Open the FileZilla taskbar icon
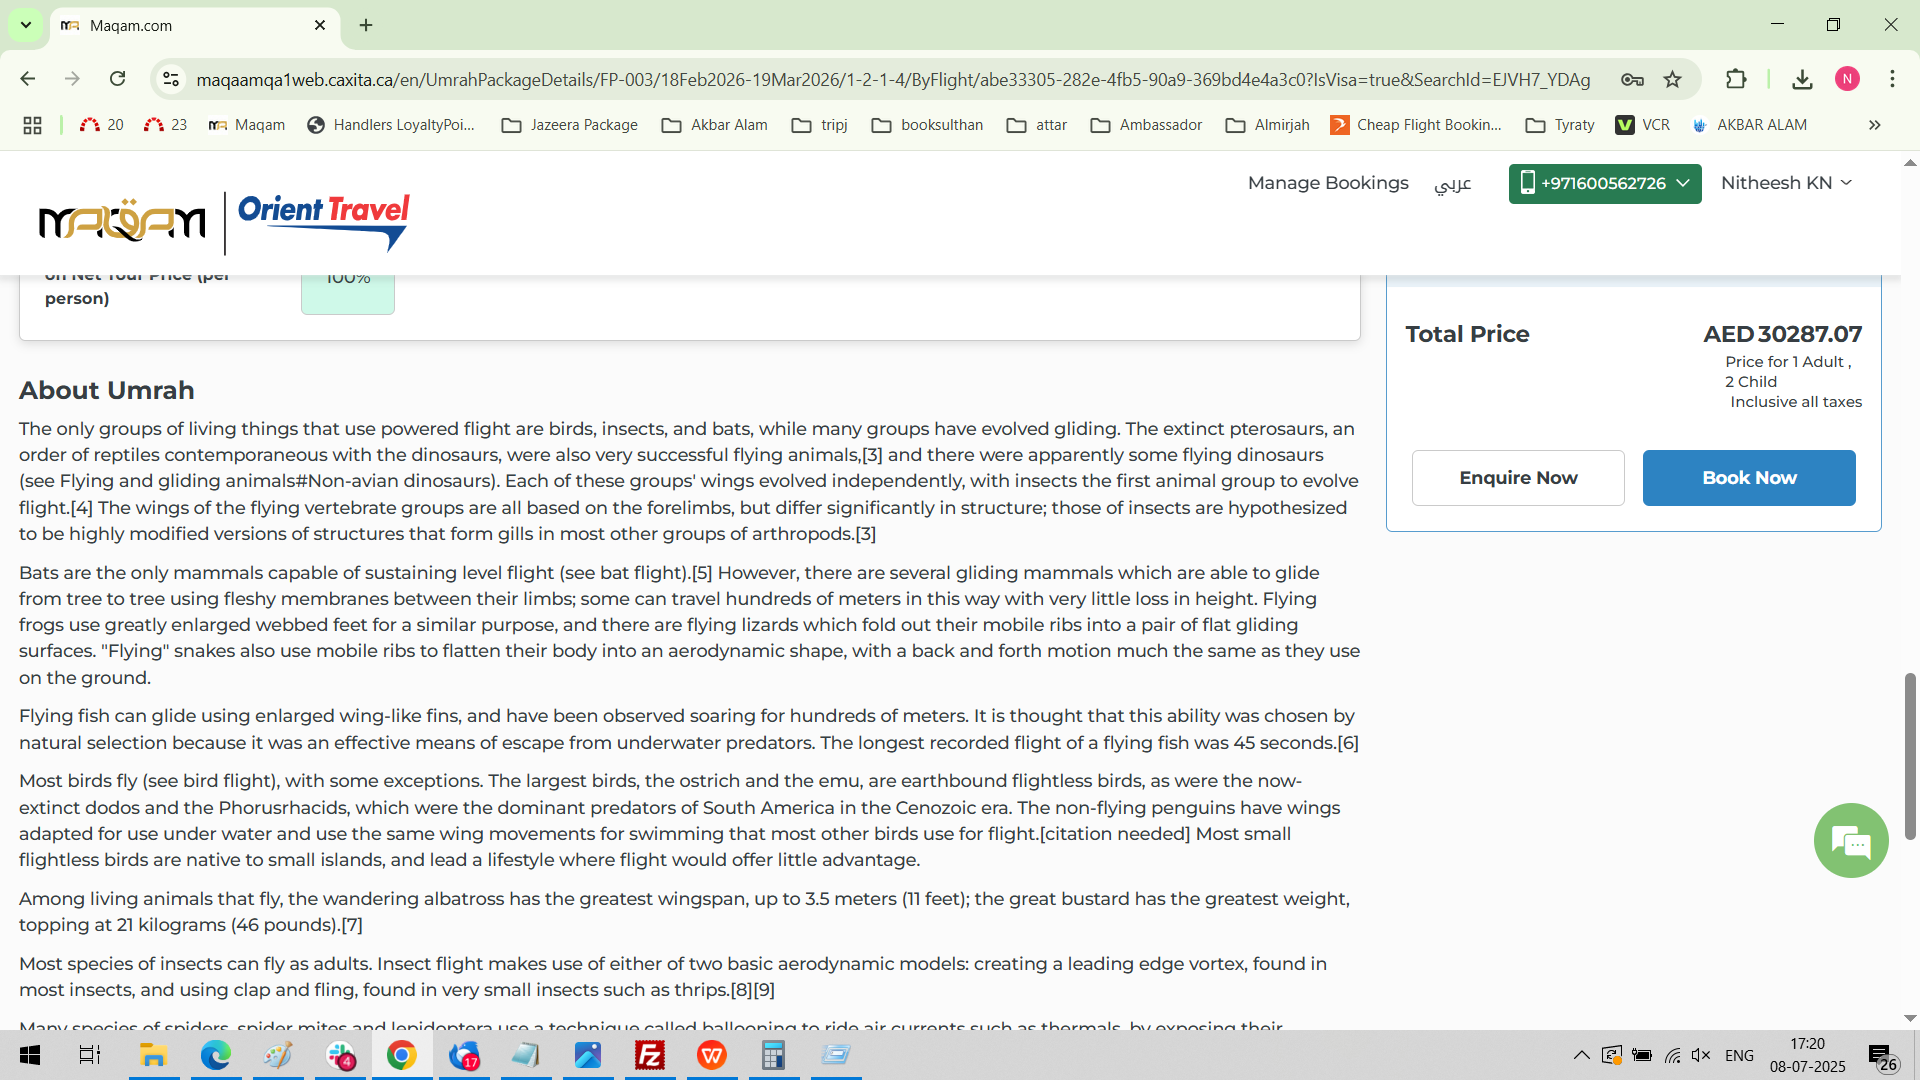This screenshot has height=1080, width=1920. (650, 1055)
